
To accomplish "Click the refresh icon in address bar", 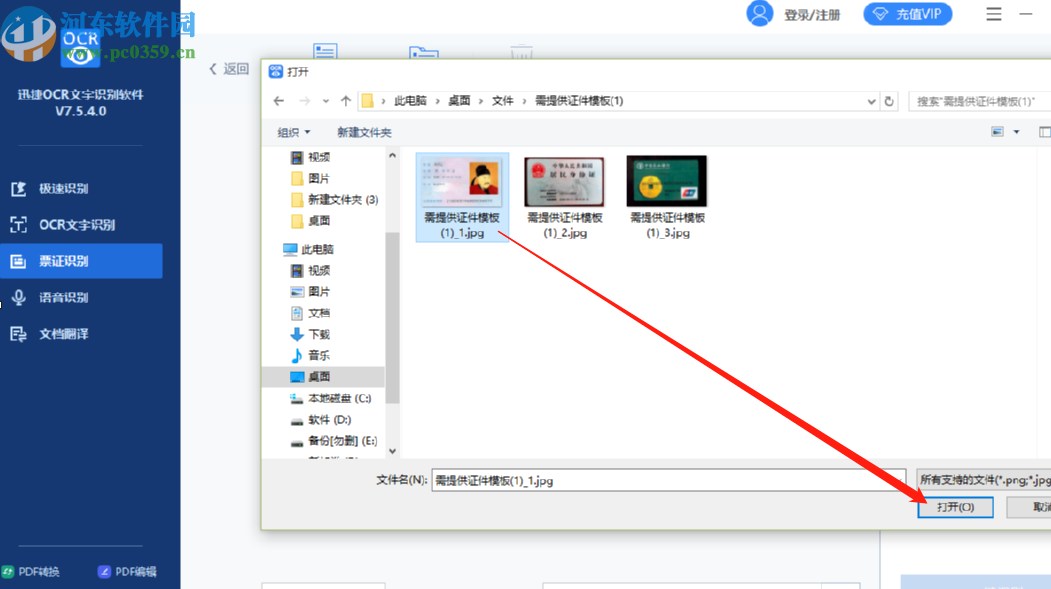I will point(890,101).
